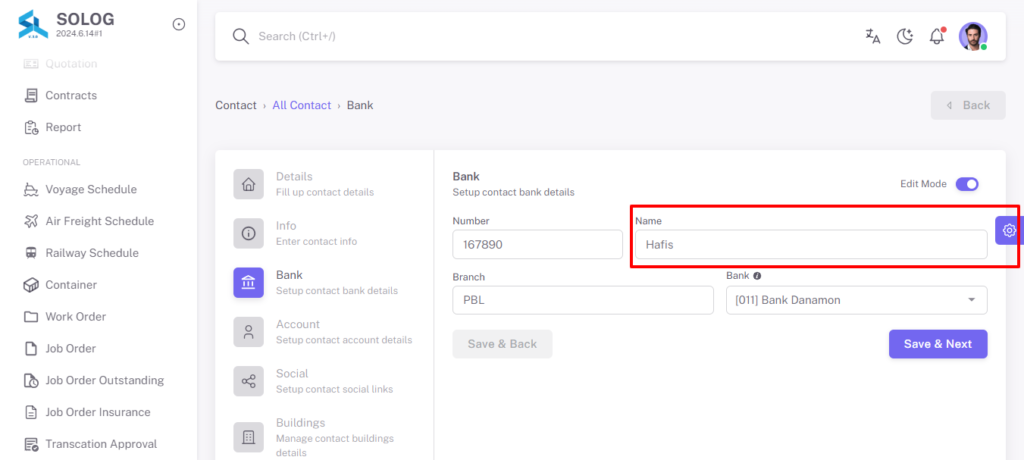Click the sidebar collapse circle icon

pyautogui.click(x=178, y=24)
